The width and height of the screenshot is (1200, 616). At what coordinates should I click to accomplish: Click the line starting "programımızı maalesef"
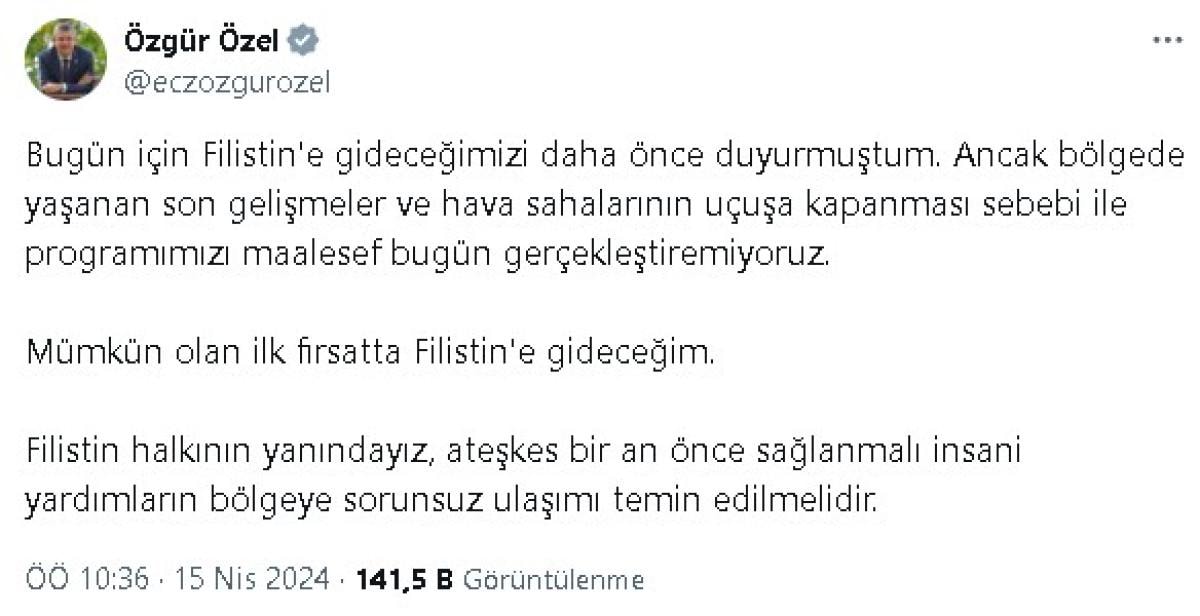[x=428, y=254]
